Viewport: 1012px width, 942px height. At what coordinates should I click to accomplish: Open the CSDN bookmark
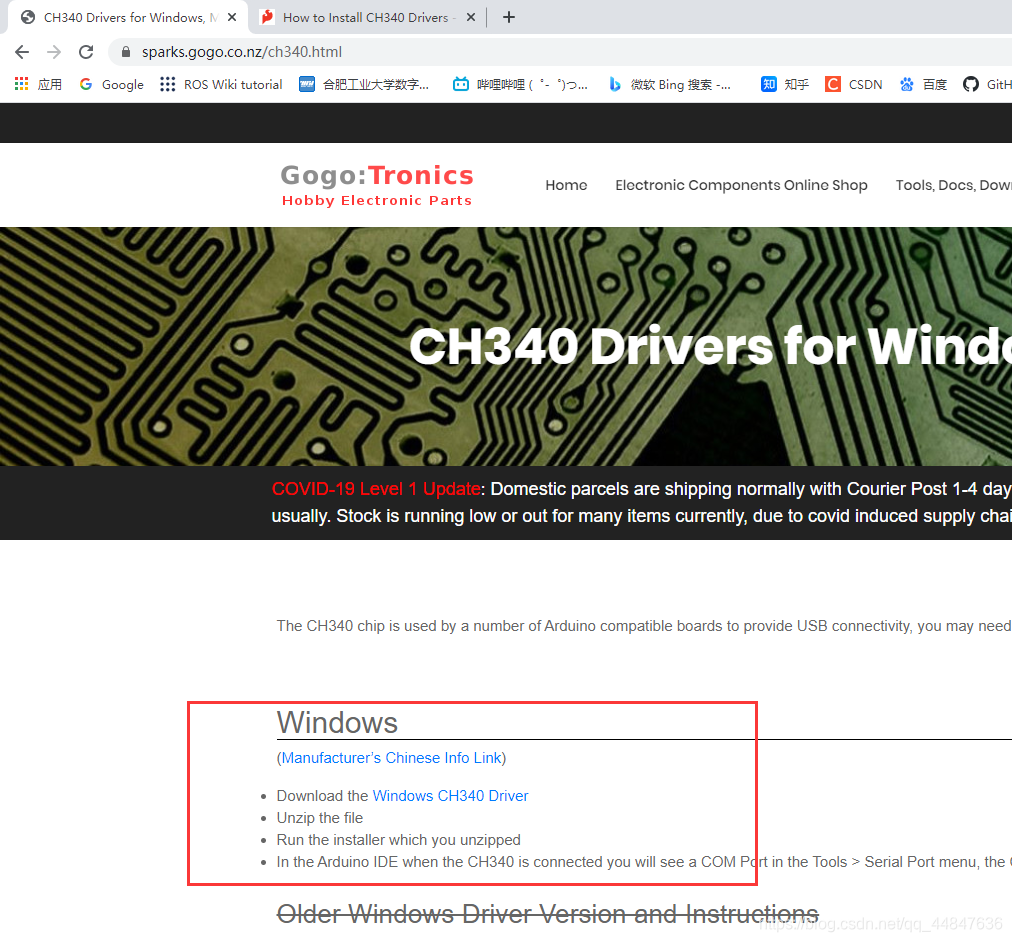tap(854, 84)
